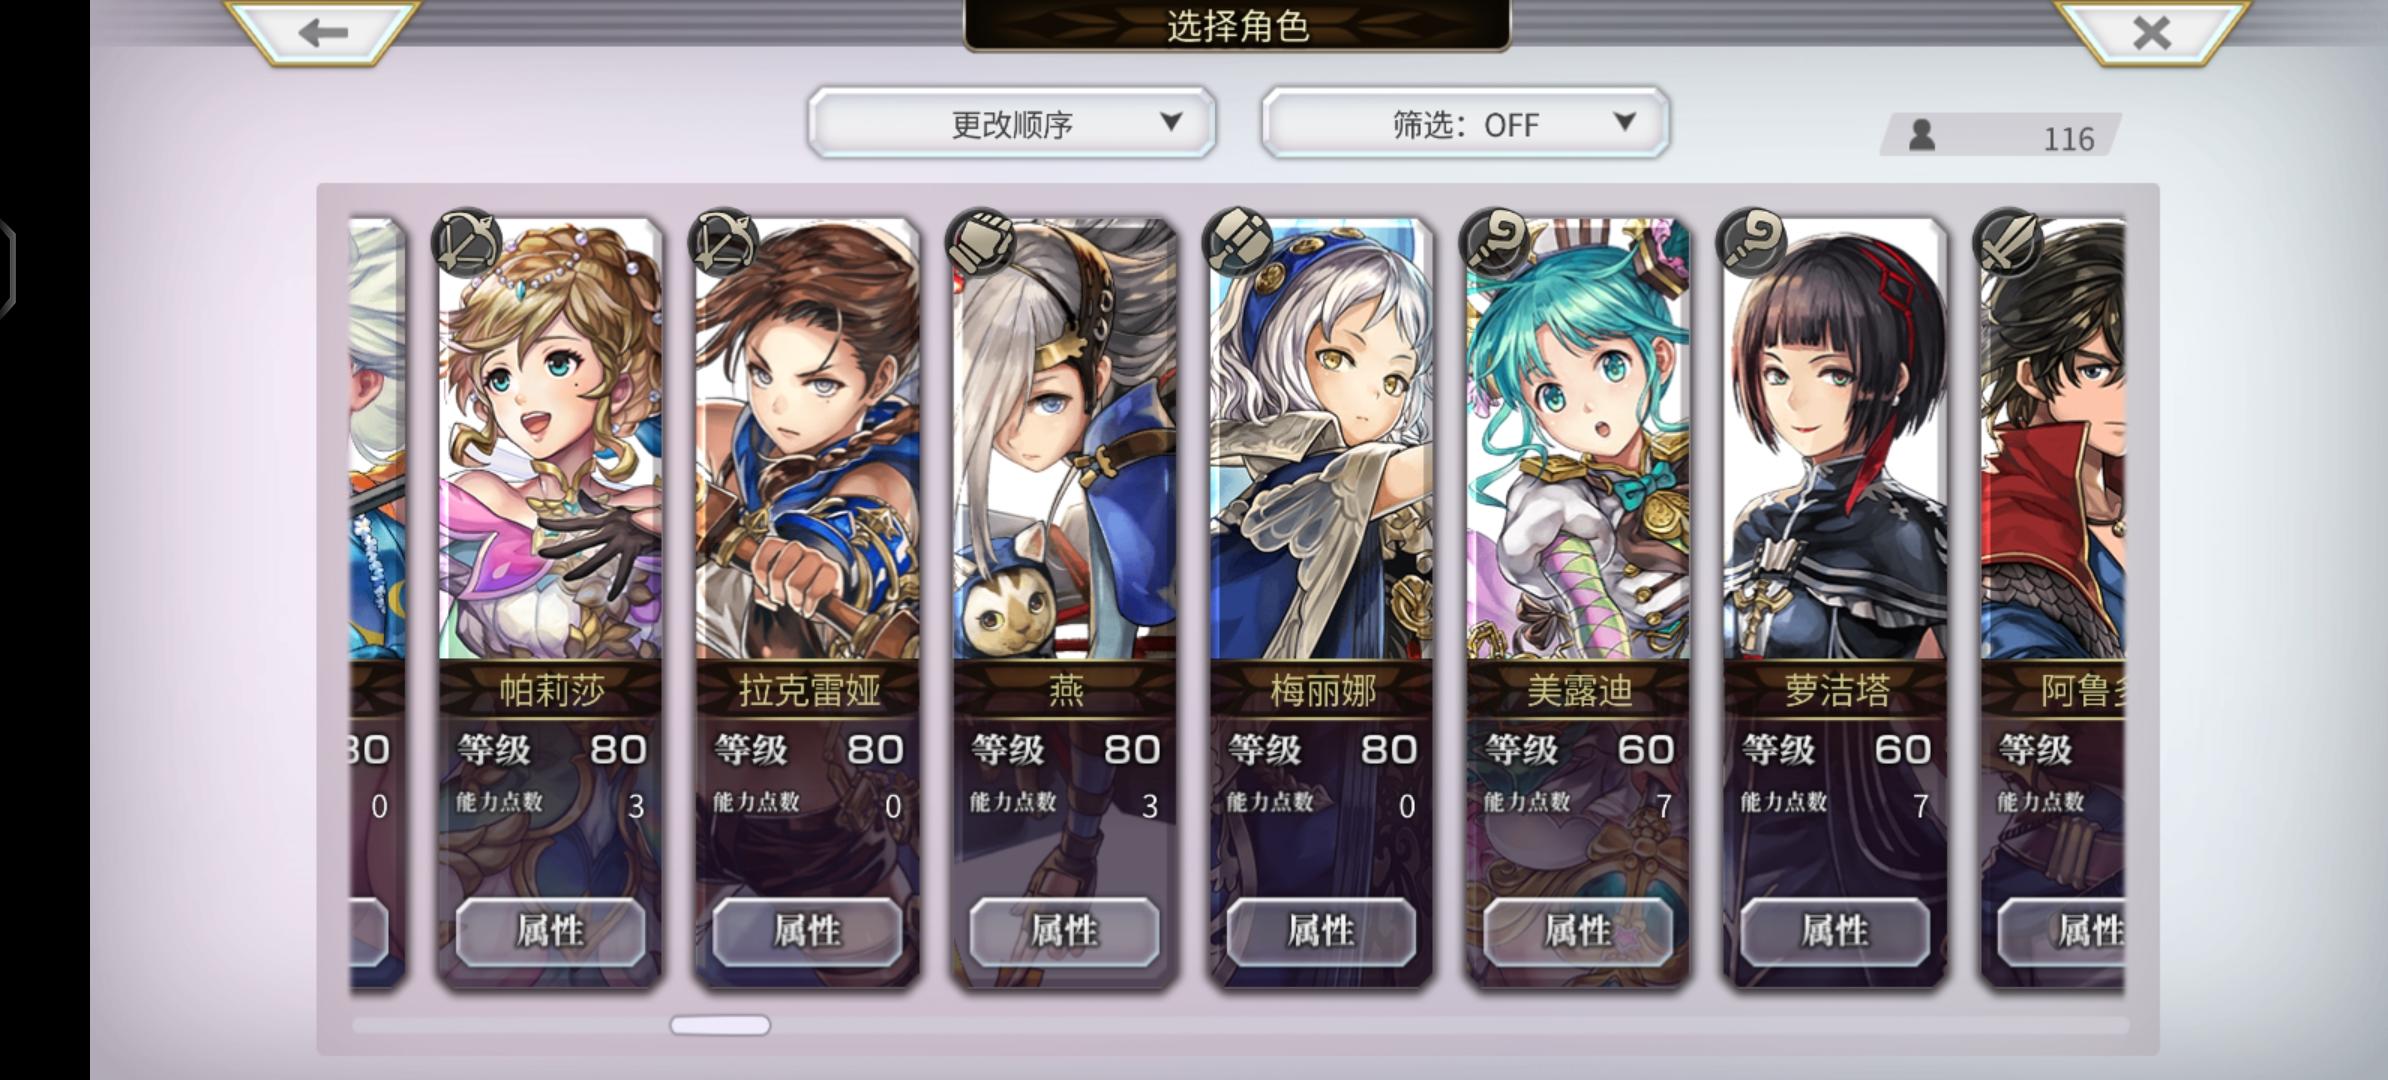
Task: Click the arrow on the 更改顺序 dropdown
Action: coord(1171,122)
